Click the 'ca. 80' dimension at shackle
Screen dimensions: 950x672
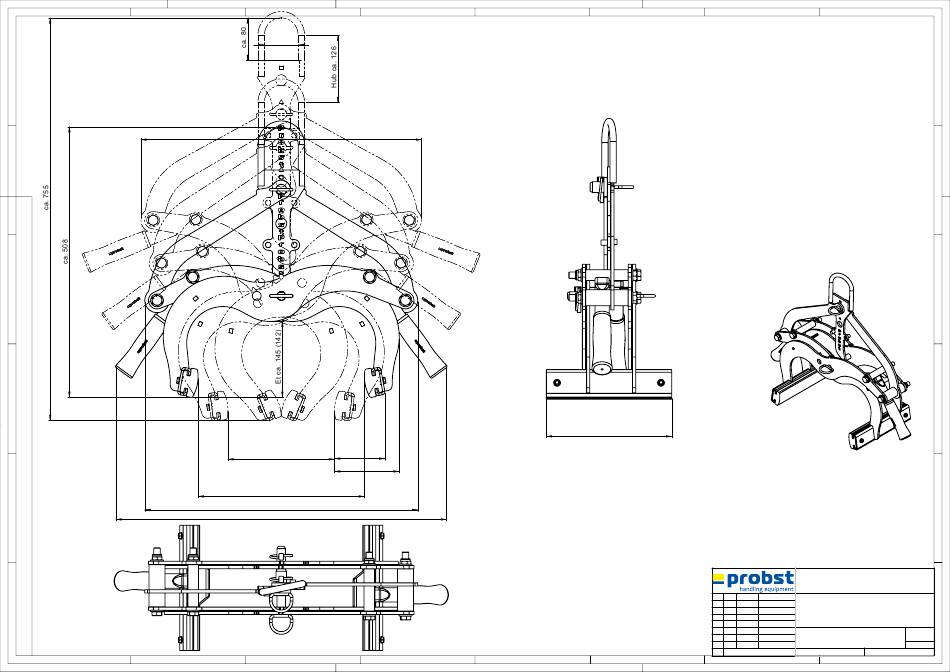244,38
